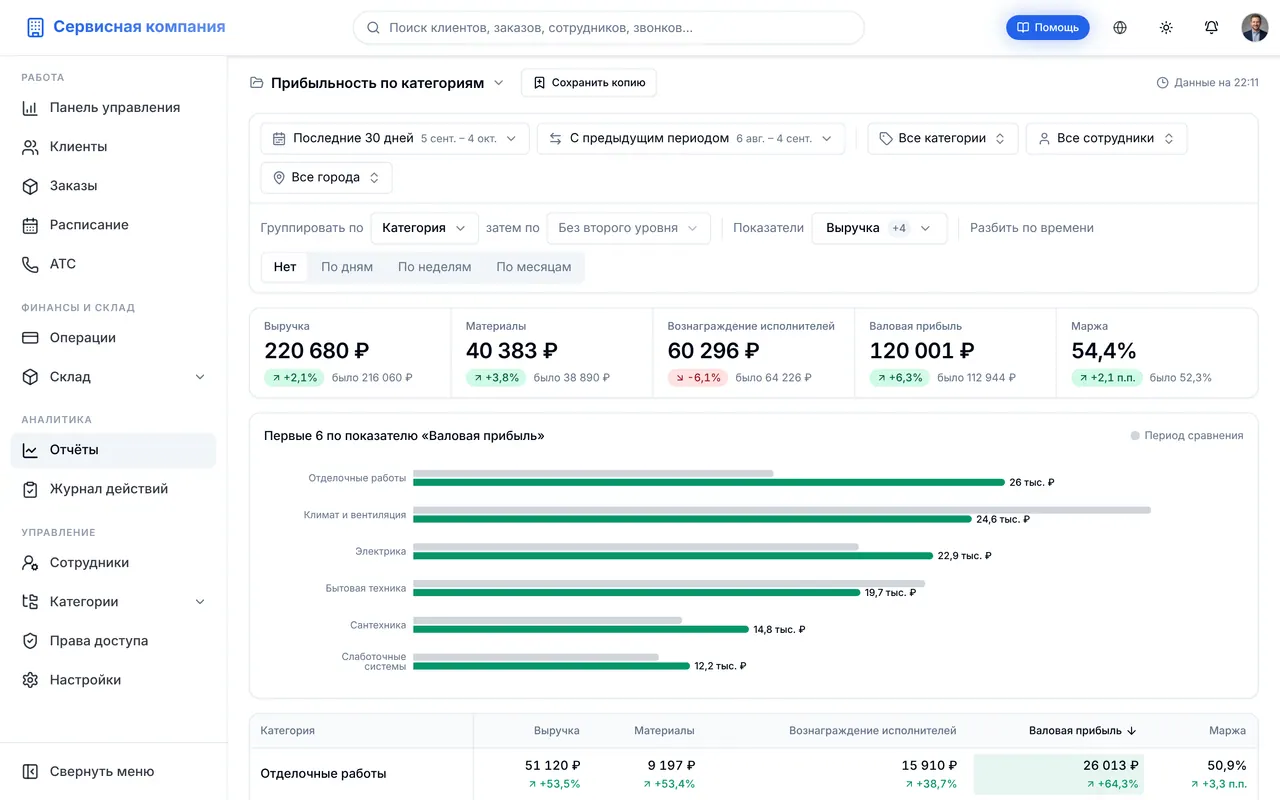Click the clock icon near Данные на 22:11

pos(1163,83)
